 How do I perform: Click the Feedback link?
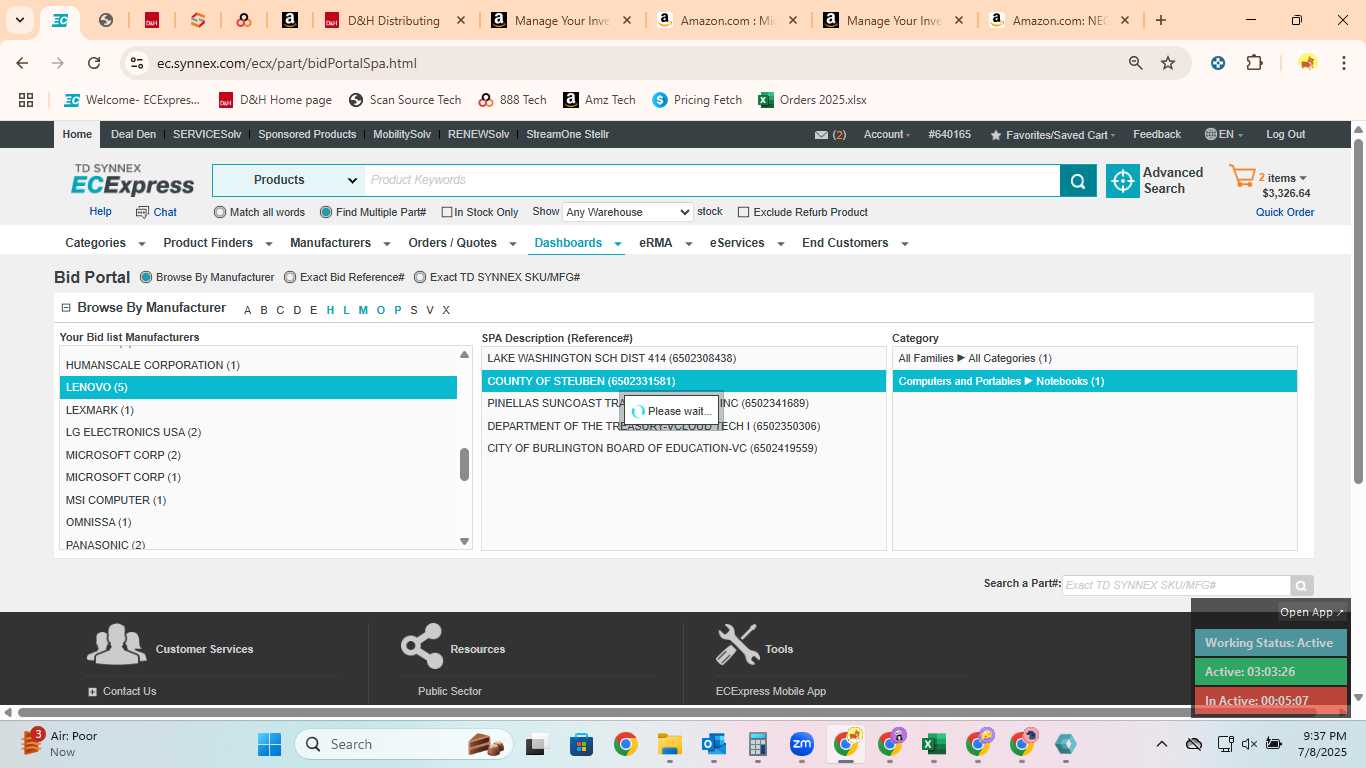point(1157,135)
